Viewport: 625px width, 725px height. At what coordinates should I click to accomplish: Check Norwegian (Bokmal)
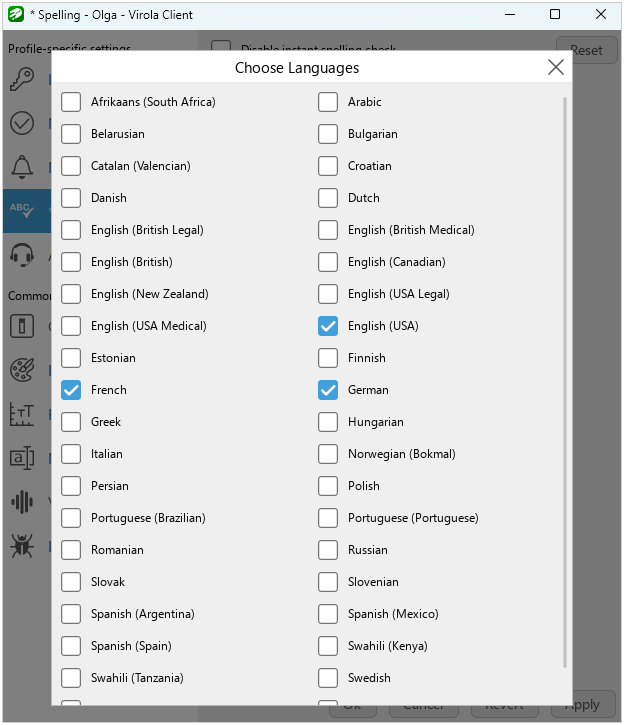click(x=328, y=454)
